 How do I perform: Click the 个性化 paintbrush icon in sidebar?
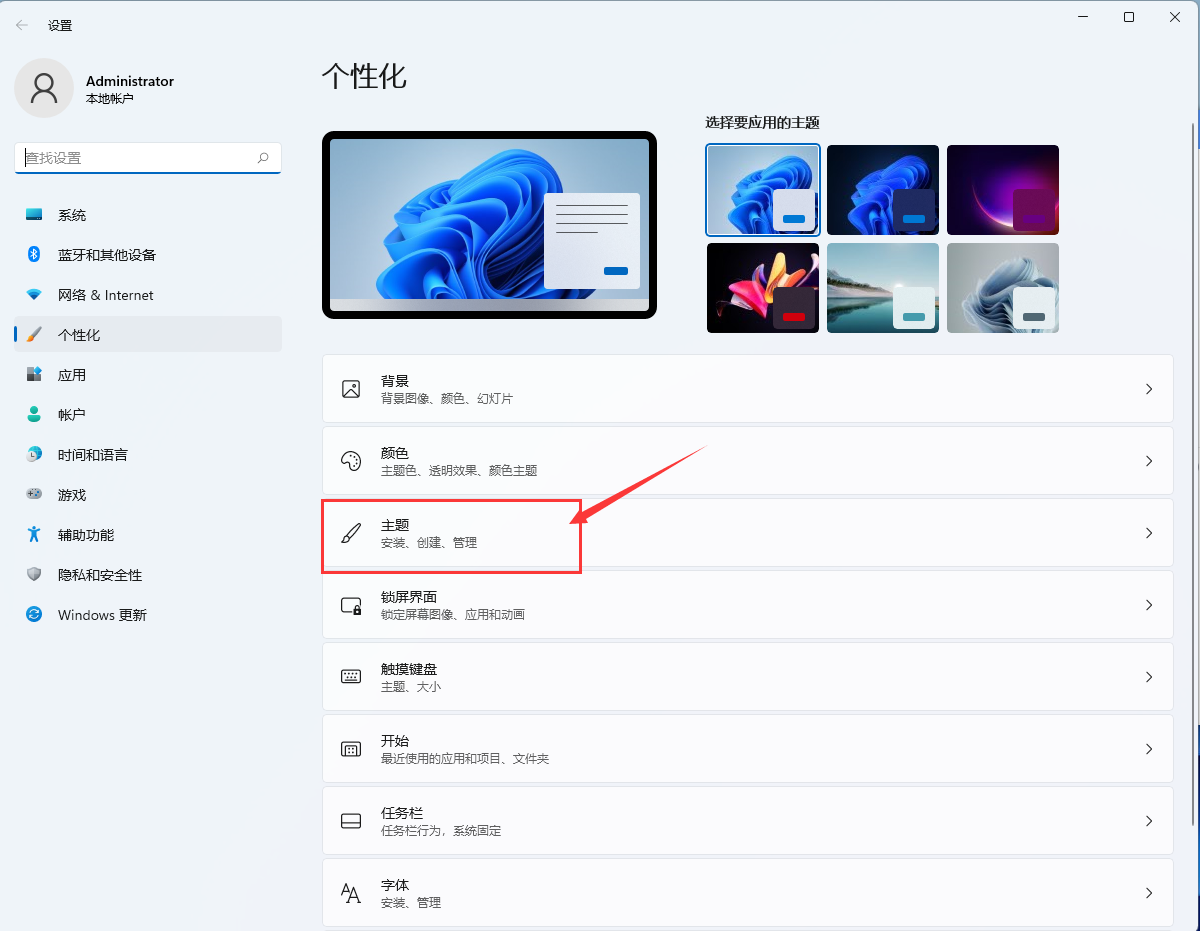point(34,335)
